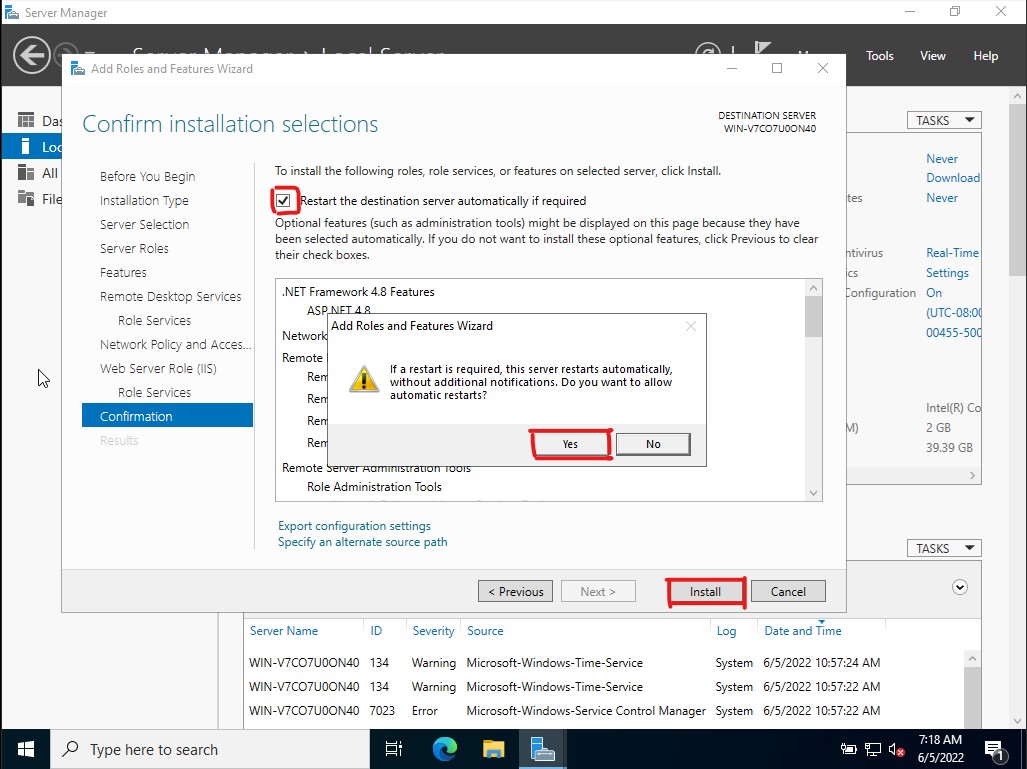Open the File services sidebar icon
Screen dimensions: 1027x769
click(26, 198)
